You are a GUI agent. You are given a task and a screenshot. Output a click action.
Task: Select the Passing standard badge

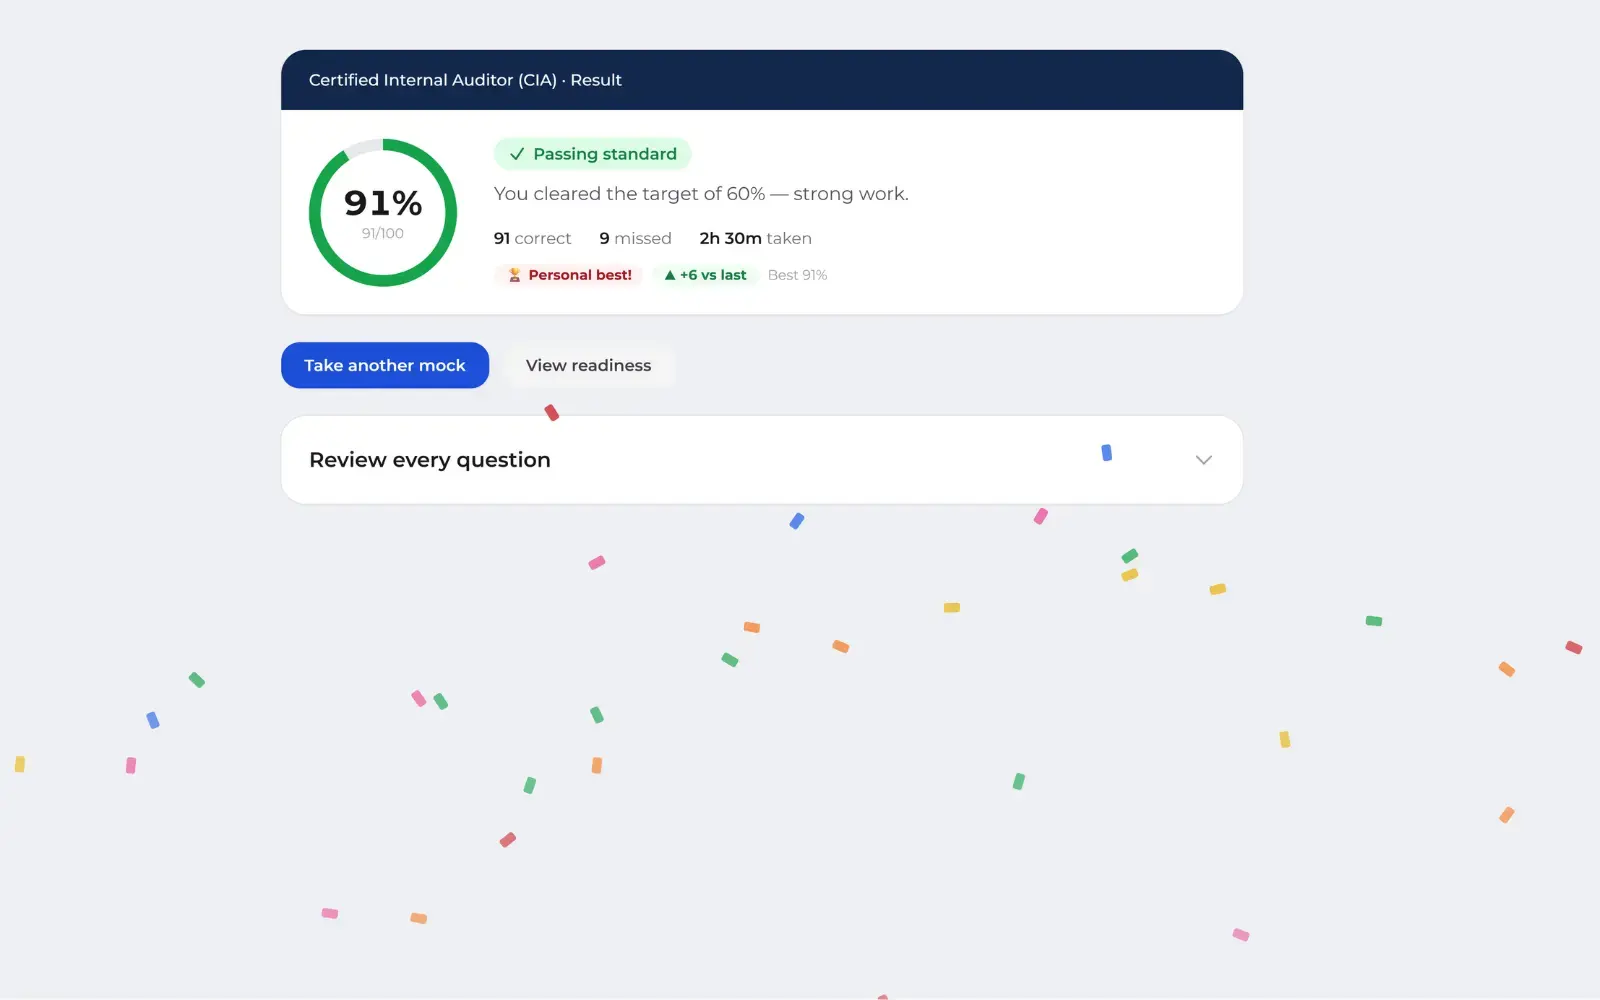point(593,154)
